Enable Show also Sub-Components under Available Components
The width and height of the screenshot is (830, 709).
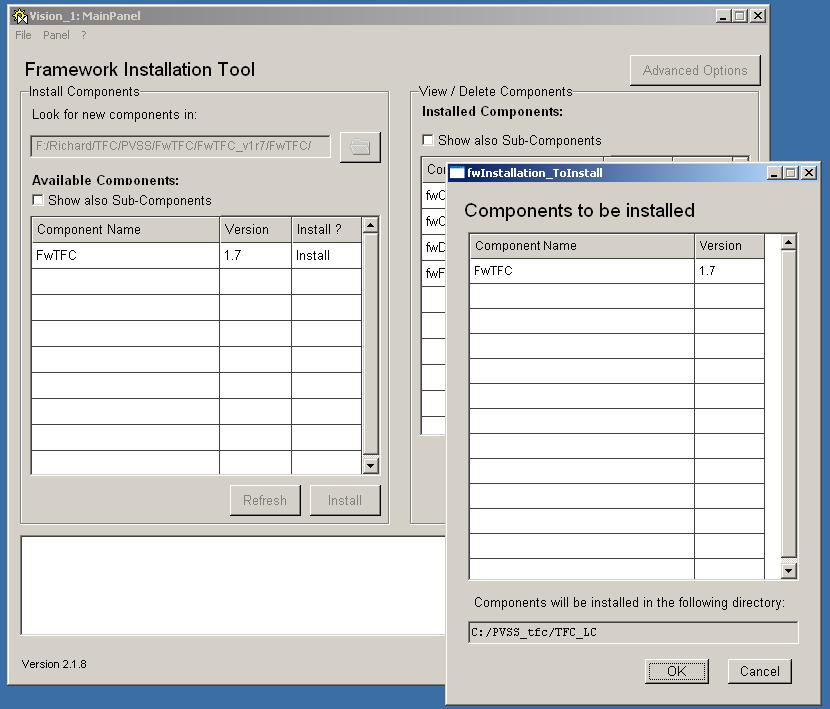pyautogui.click(x=38, y=200)
